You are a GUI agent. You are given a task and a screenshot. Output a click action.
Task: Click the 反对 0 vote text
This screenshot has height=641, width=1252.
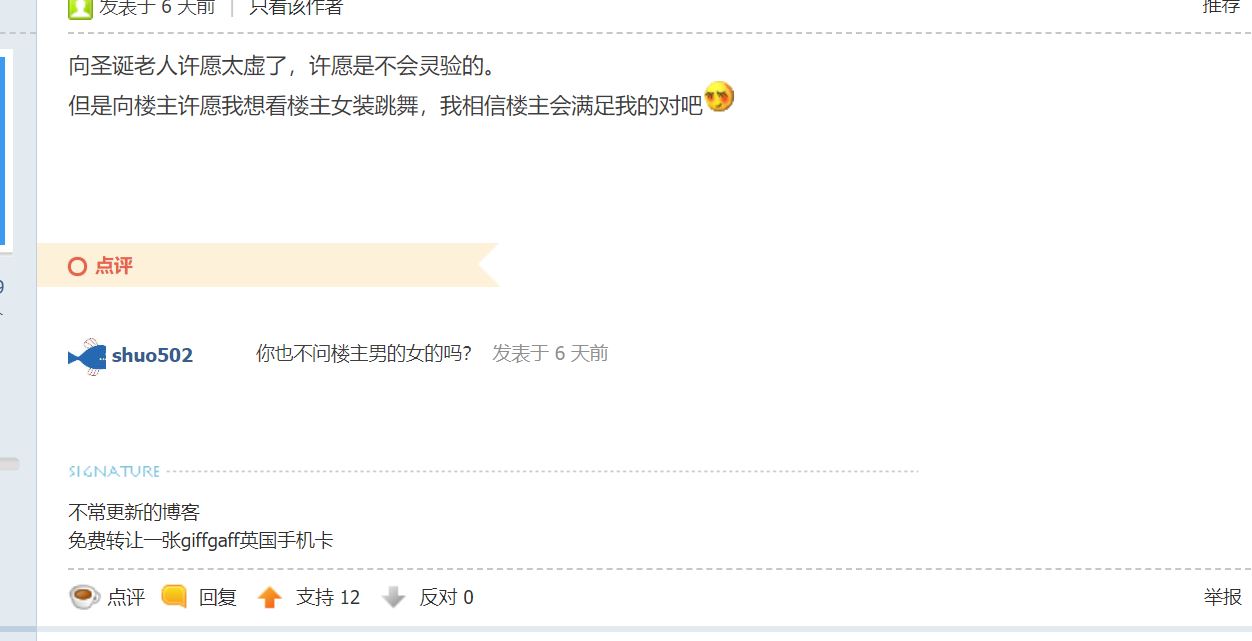click(446, 598)
